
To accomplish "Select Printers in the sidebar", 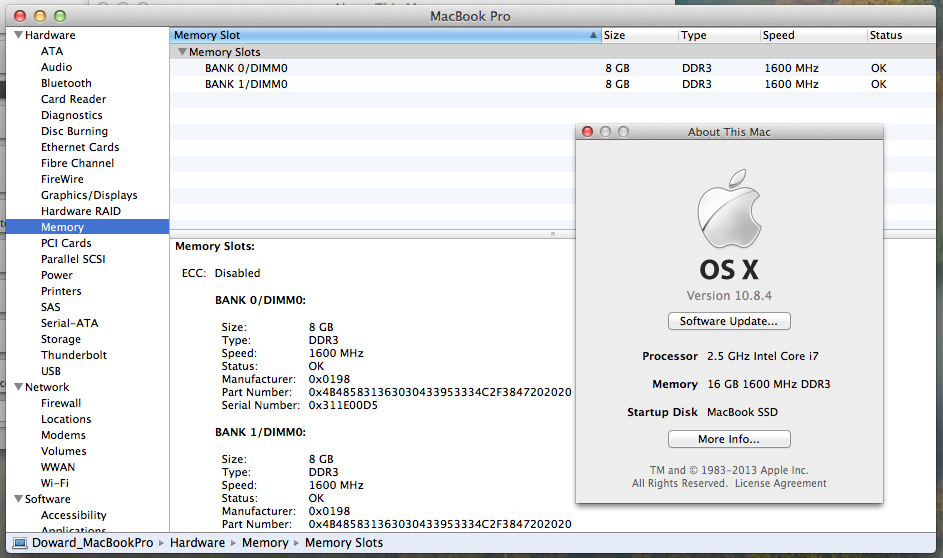I will click(x=61, y=291).
